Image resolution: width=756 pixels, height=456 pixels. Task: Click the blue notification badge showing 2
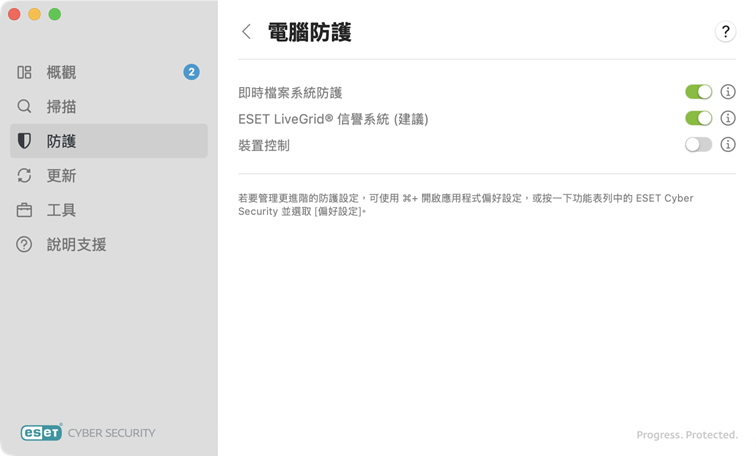click(191, 72)
